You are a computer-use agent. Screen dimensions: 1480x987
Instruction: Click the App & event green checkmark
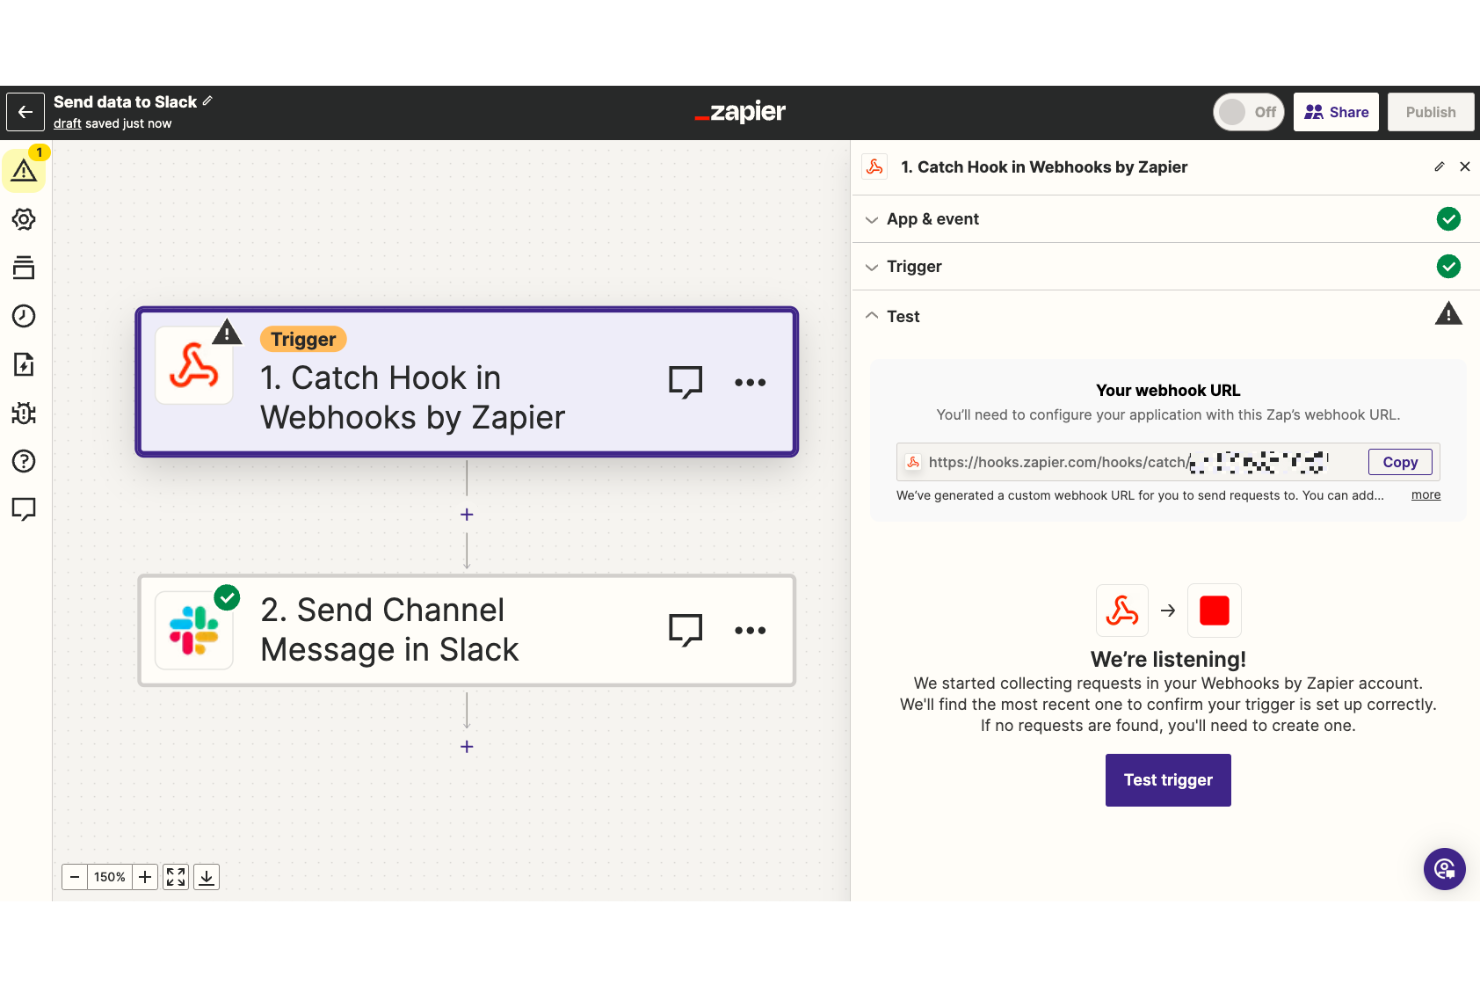pyautogui.click(x=1448, y=219)
